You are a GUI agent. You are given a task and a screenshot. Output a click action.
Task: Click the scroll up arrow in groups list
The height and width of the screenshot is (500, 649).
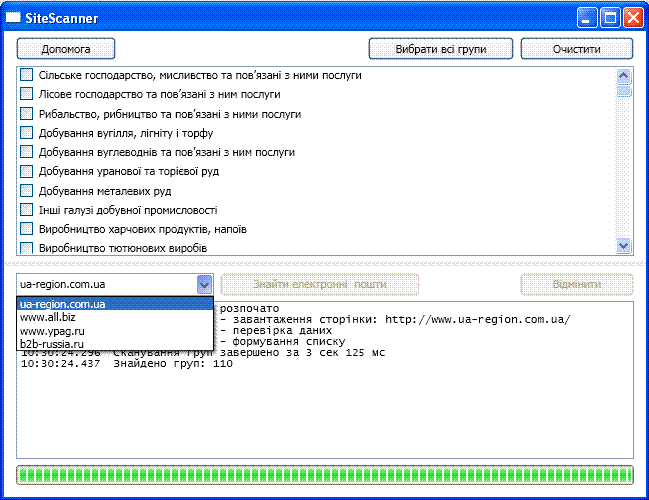(x=623, y=76)
